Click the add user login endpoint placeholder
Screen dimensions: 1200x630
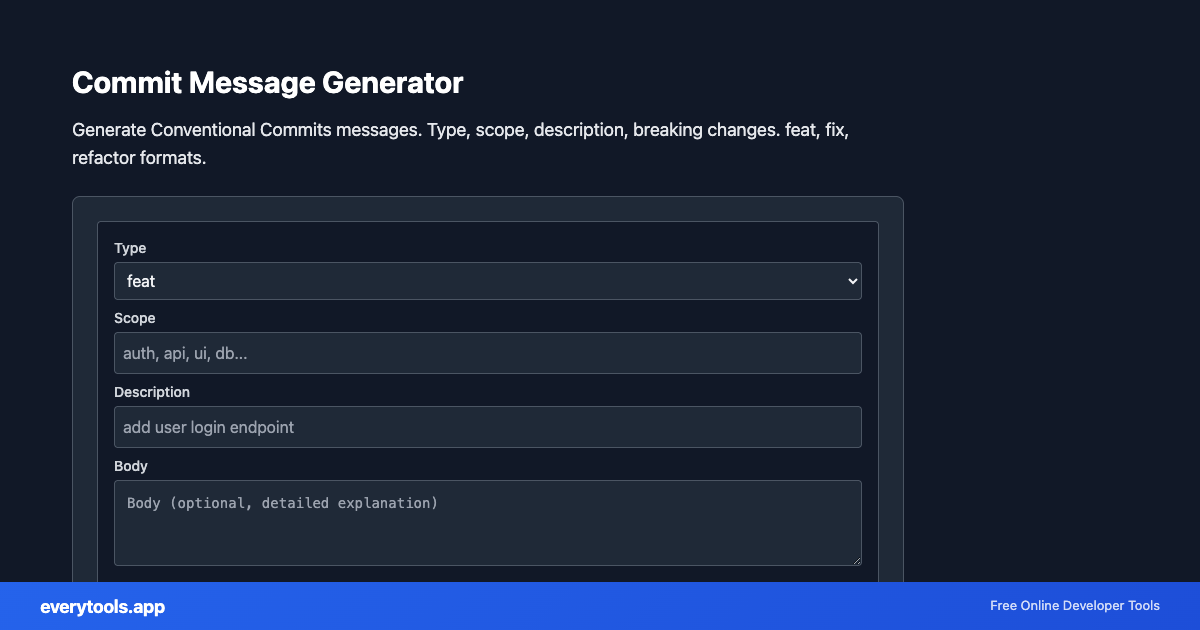point(207,427)
